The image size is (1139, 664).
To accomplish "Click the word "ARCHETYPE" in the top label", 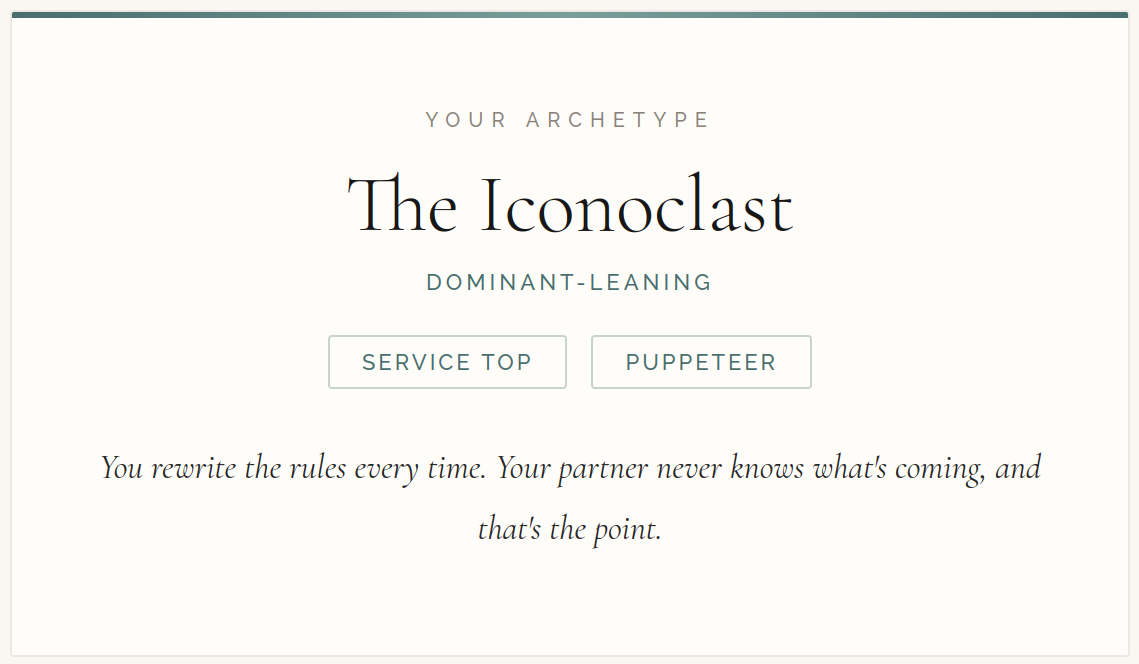I will [618, 120].
